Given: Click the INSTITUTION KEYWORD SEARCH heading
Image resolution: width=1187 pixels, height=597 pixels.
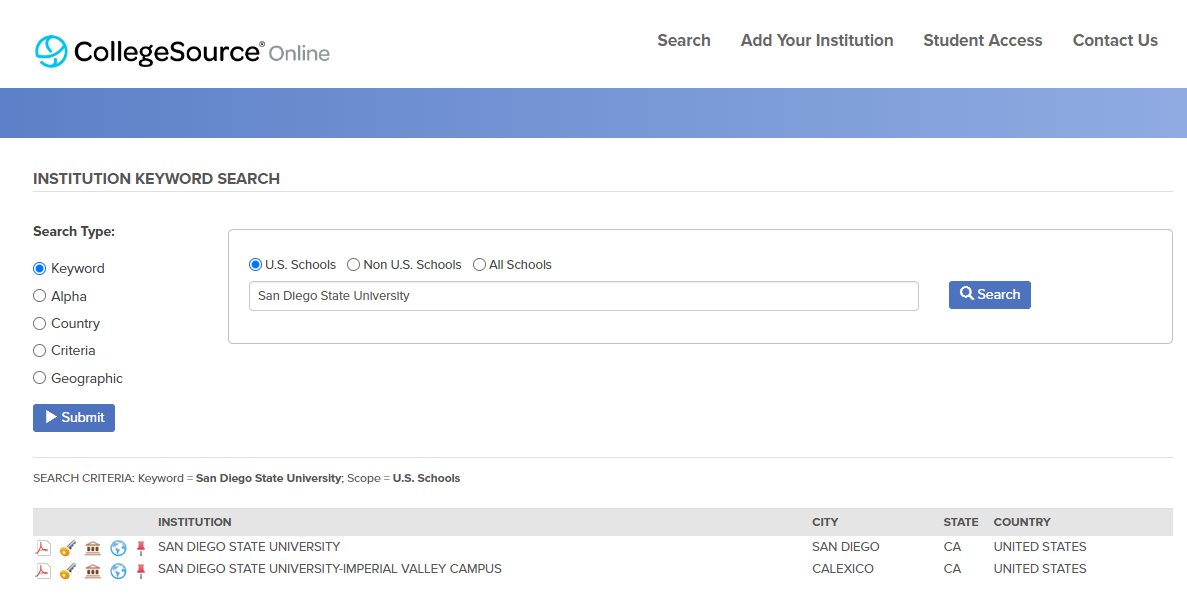Looking at the screenshot, I should point(157,179).
